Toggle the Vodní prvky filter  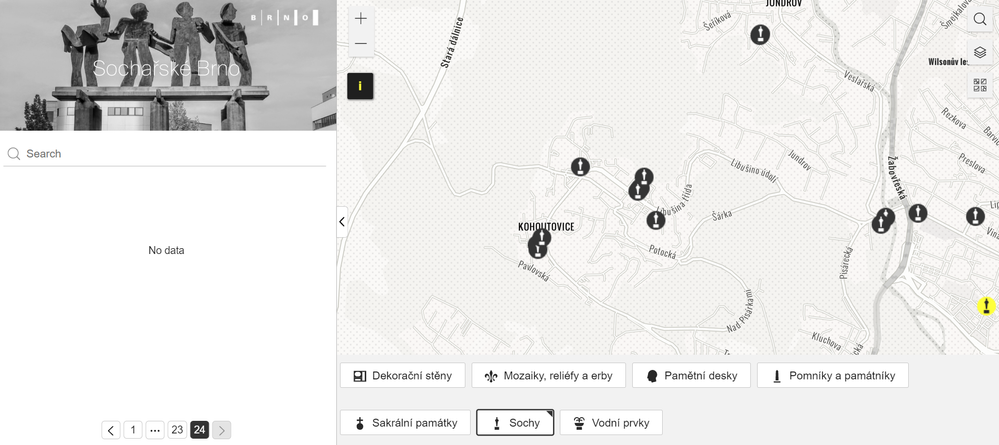click(x=610, y=423)
